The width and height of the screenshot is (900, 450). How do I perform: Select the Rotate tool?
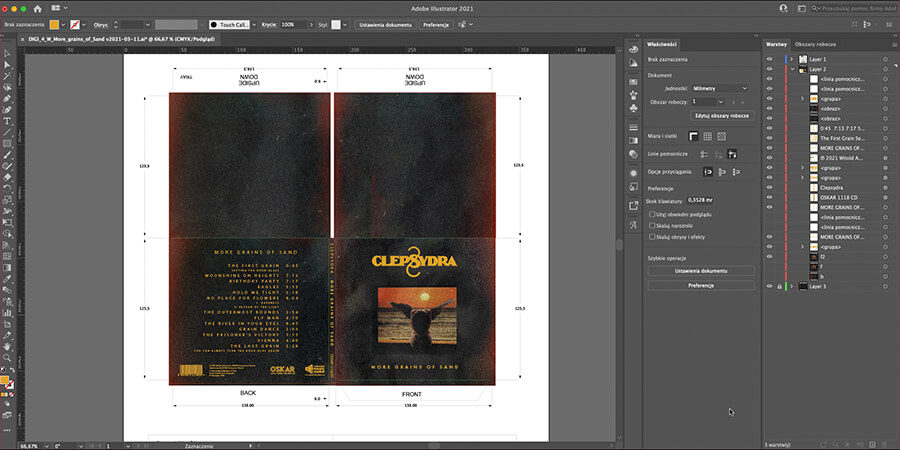[x=7, y=189]
